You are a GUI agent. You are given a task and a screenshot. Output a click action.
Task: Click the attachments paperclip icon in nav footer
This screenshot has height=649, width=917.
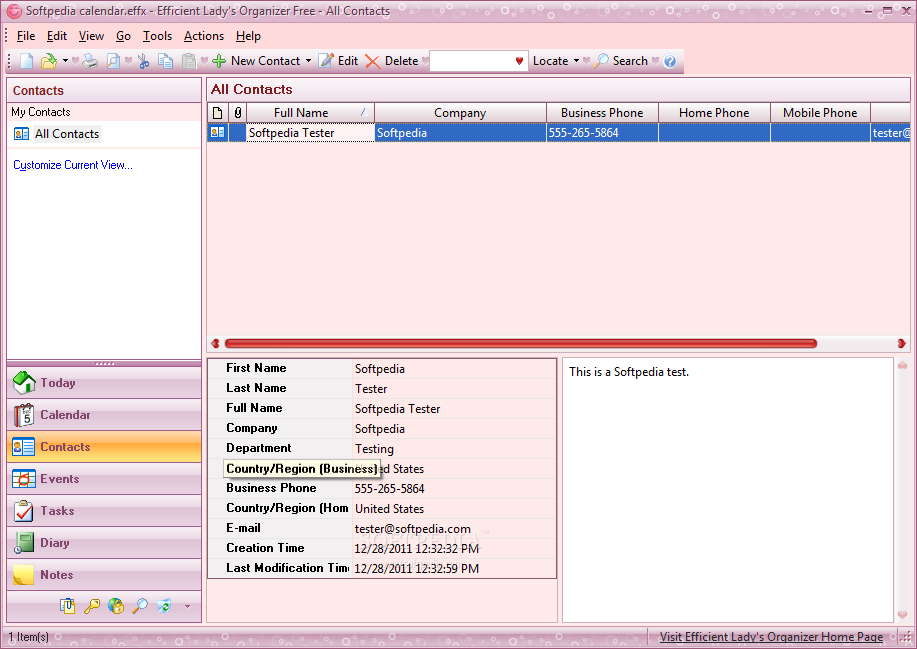point(67,606)
